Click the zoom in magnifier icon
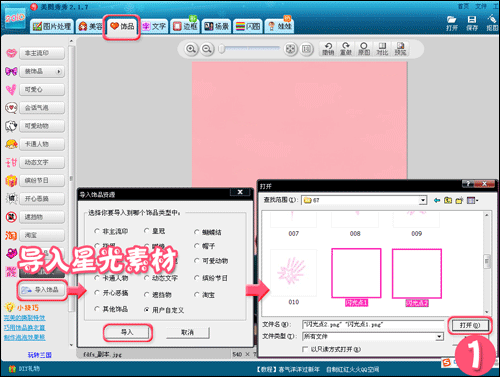 click(x=191, y=49)
